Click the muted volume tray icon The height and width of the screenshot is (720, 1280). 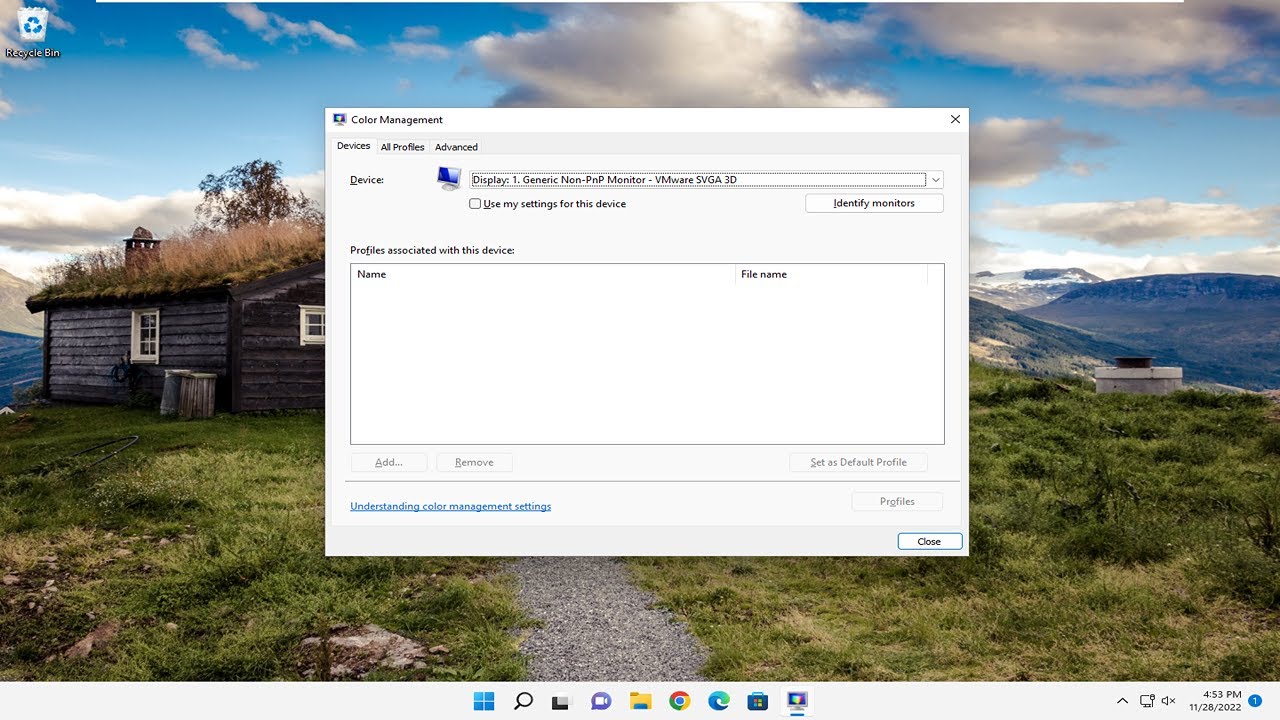pos(1169,701)
